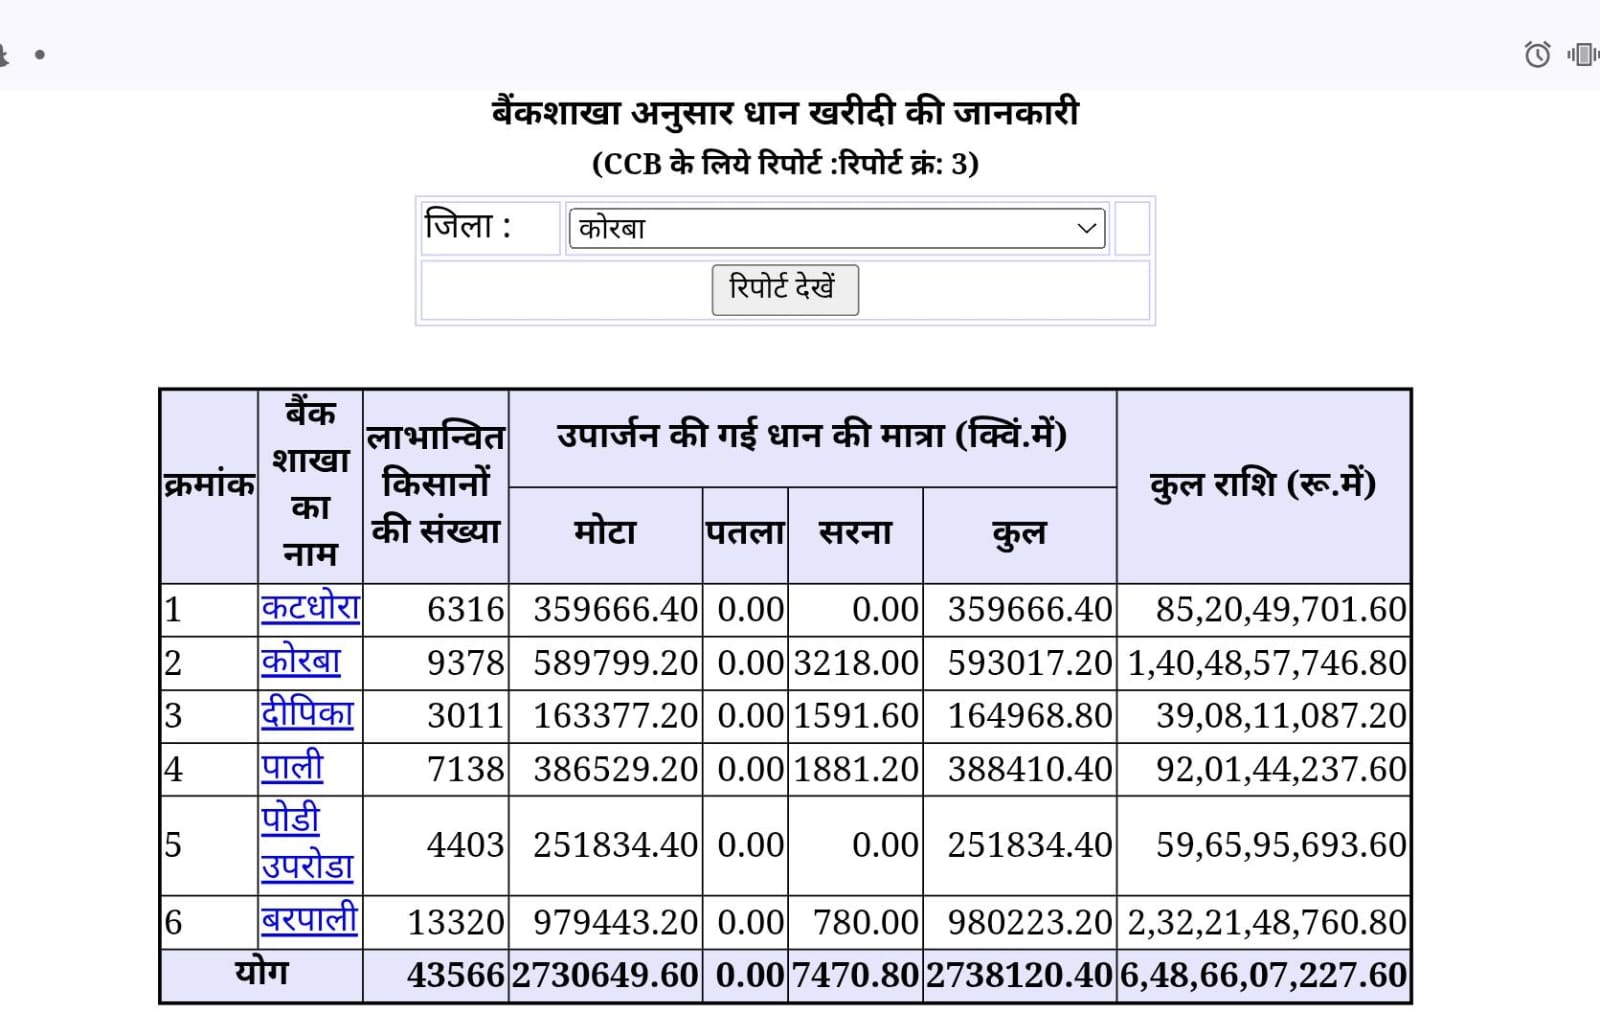1600x1034 pixels.
Task: Tap the alarm clock status icon
Action: tap(1537, 54)
